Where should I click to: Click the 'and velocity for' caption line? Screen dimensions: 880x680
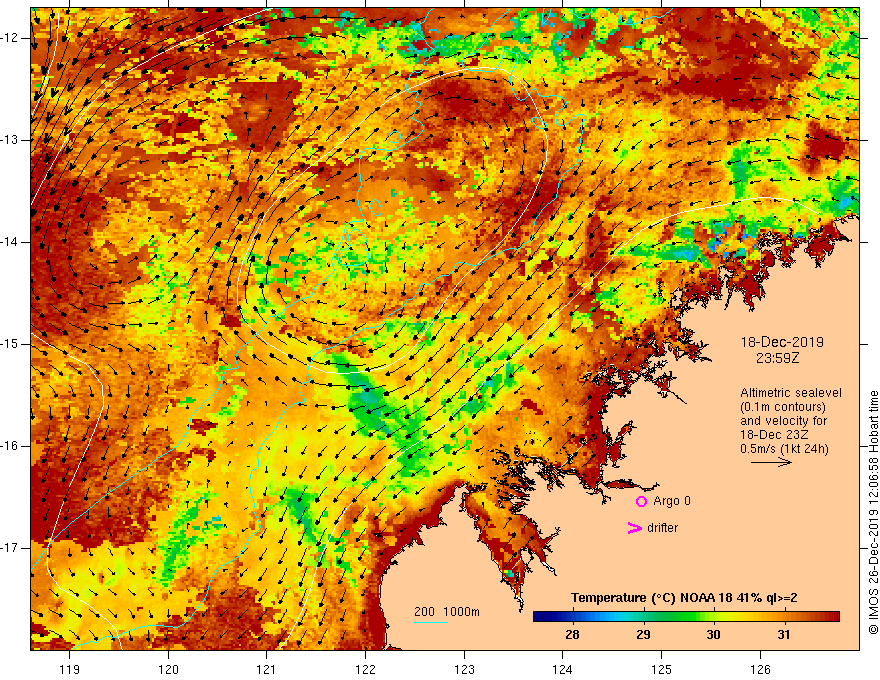783,420
